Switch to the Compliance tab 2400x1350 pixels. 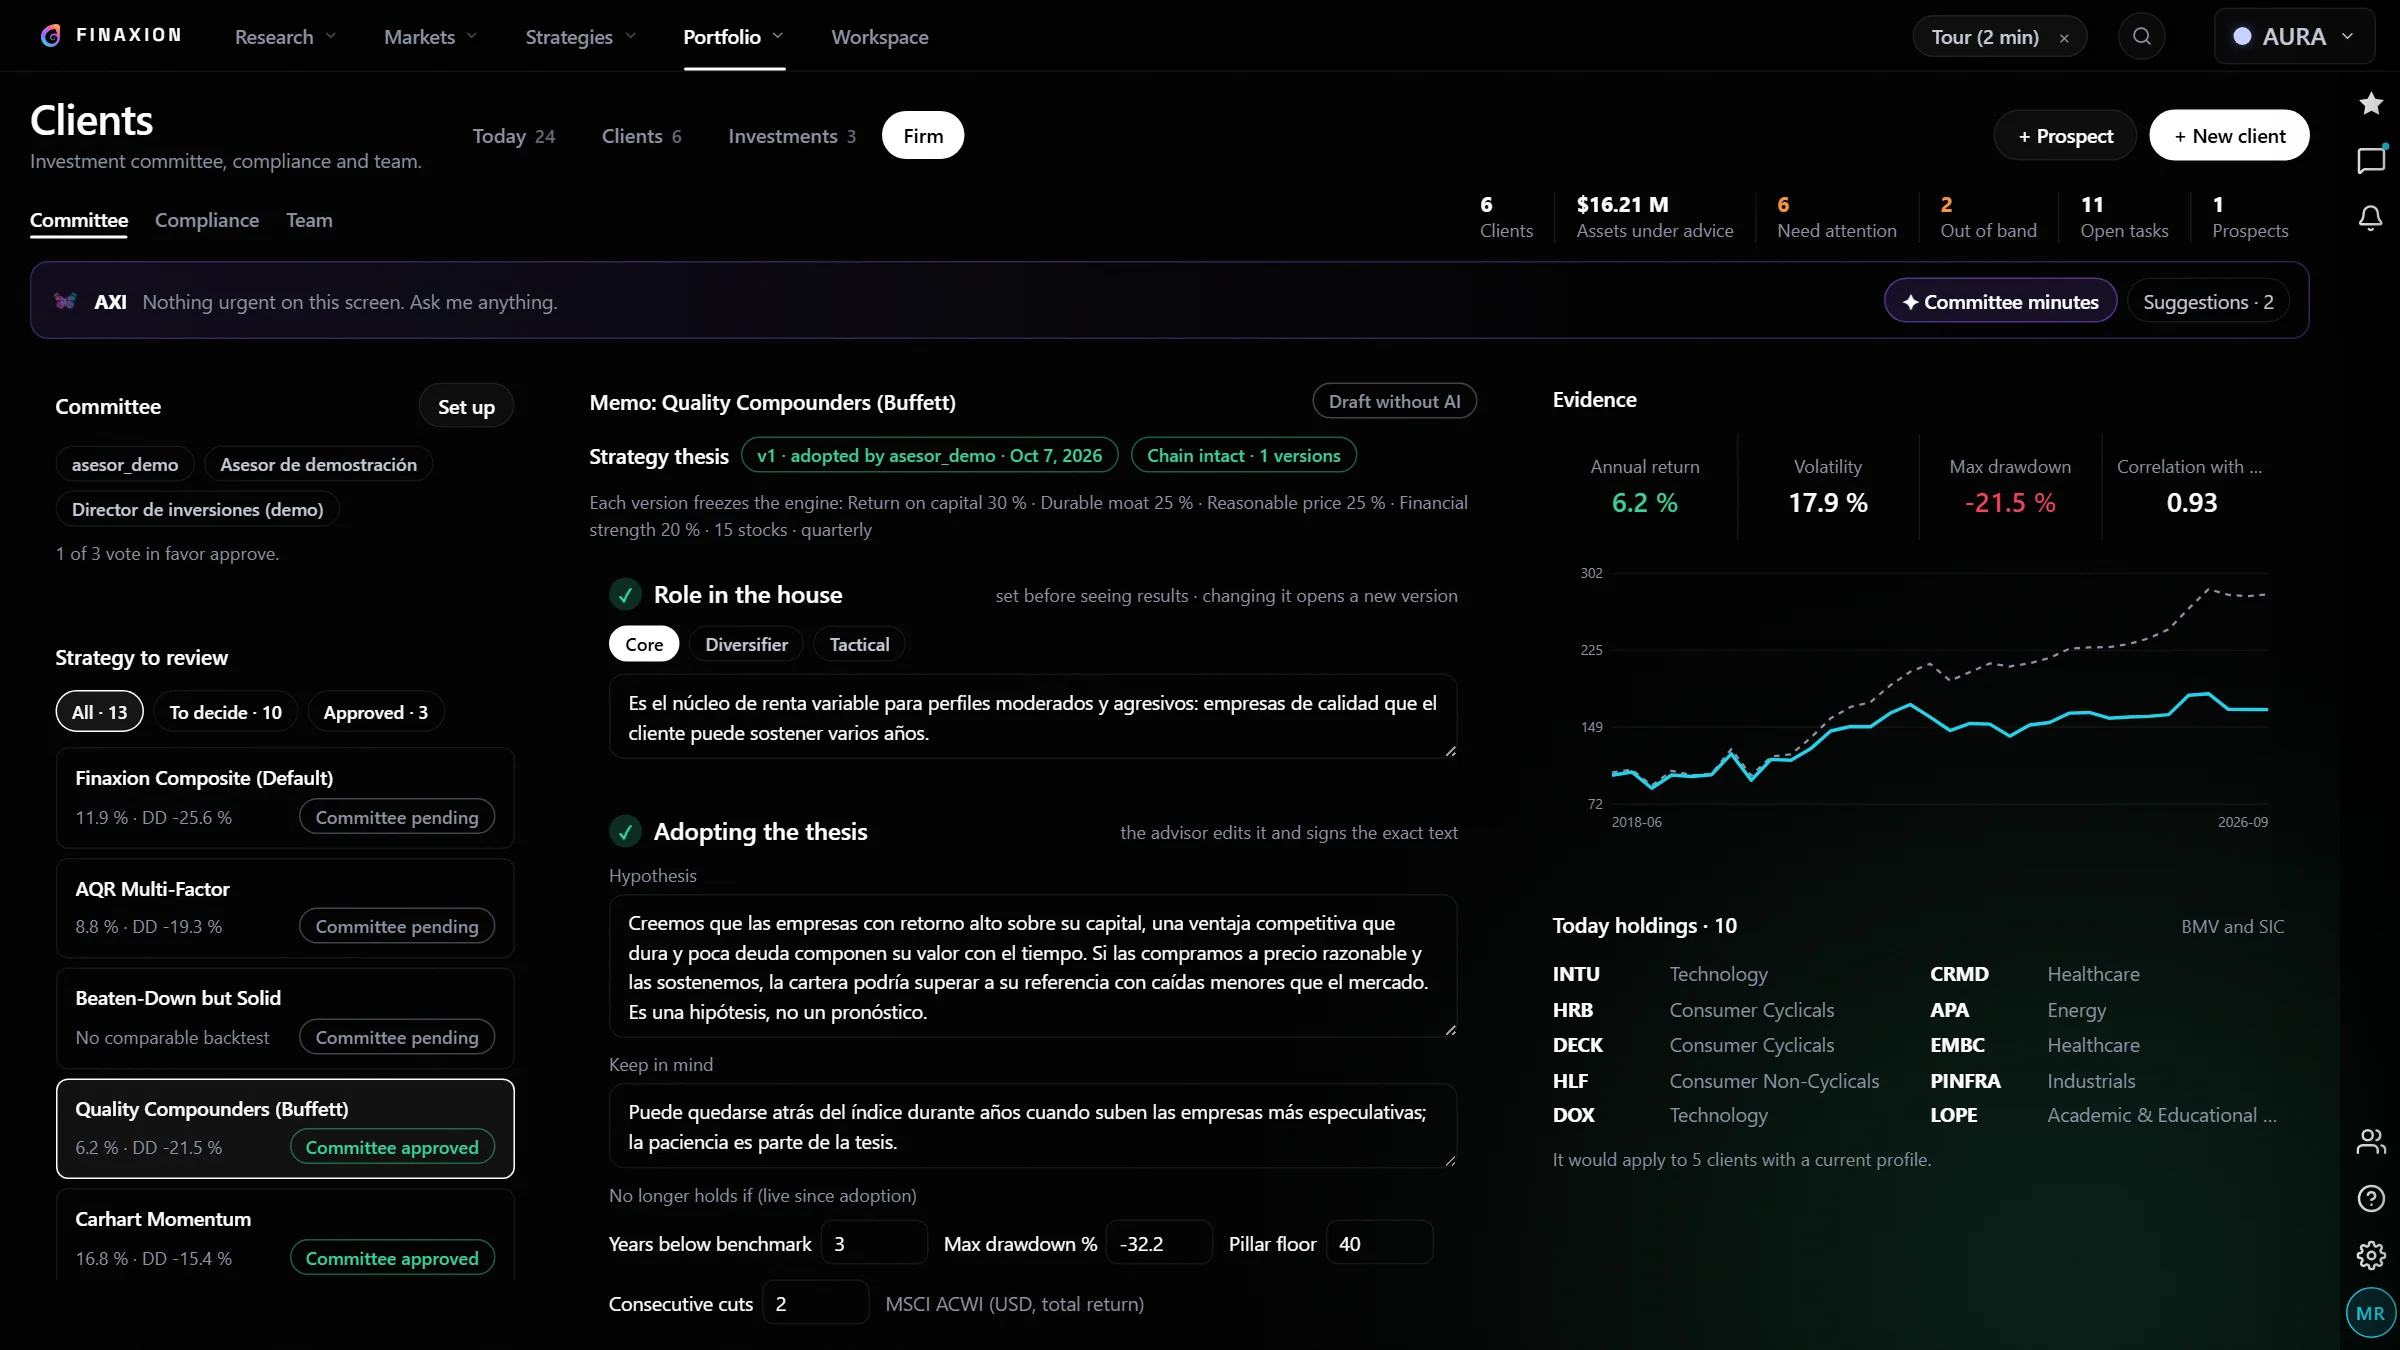(207, 220)
